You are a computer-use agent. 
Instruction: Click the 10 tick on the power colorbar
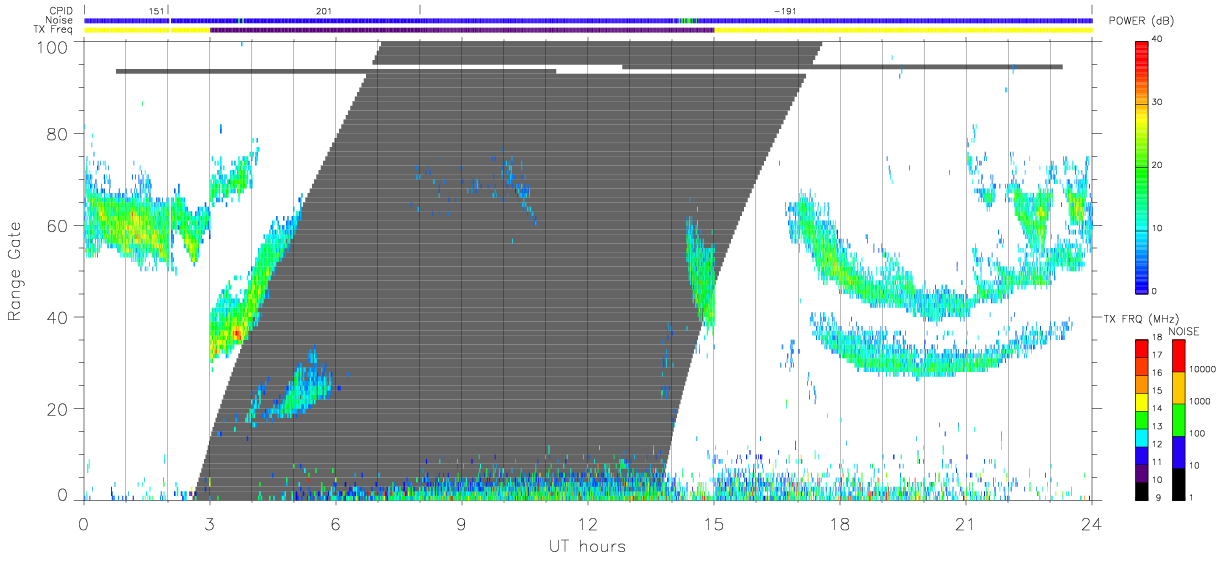[x=1159, y=228]
